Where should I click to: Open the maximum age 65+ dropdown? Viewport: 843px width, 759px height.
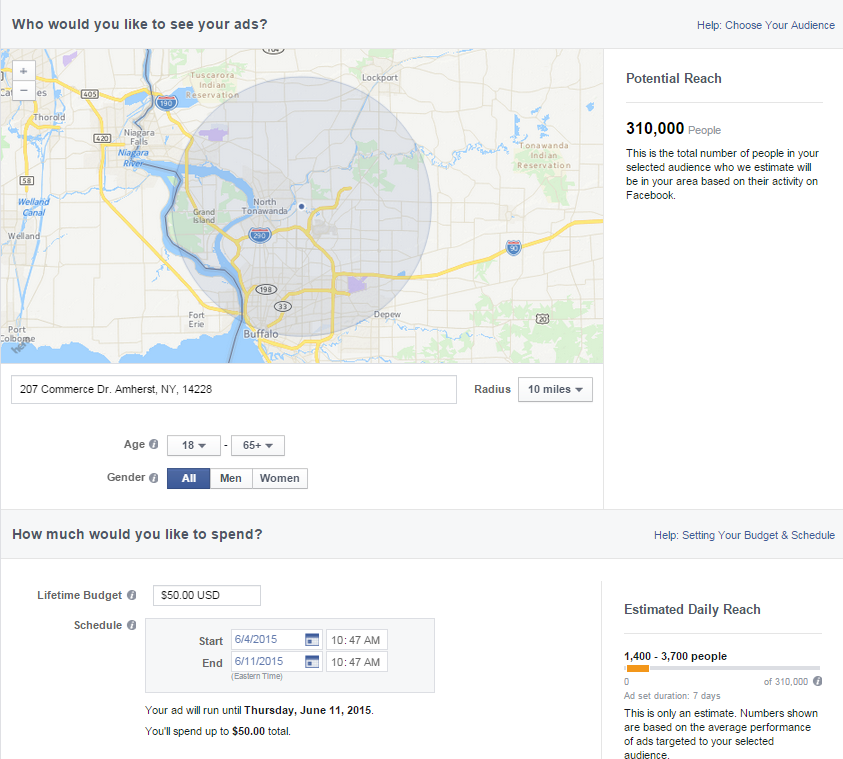point(257,445)
